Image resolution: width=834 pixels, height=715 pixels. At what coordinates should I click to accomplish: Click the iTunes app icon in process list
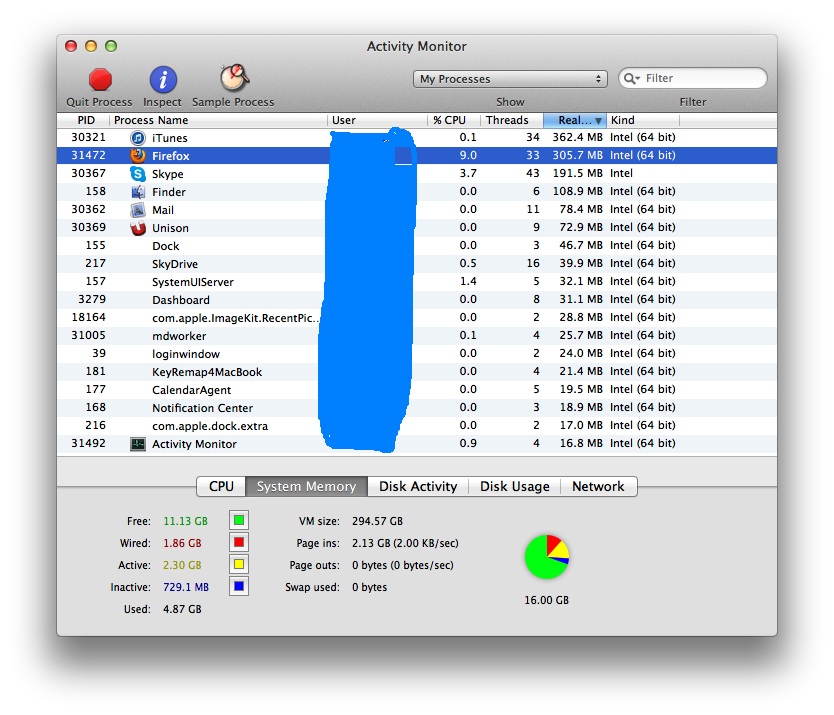[x=138, y=138]
